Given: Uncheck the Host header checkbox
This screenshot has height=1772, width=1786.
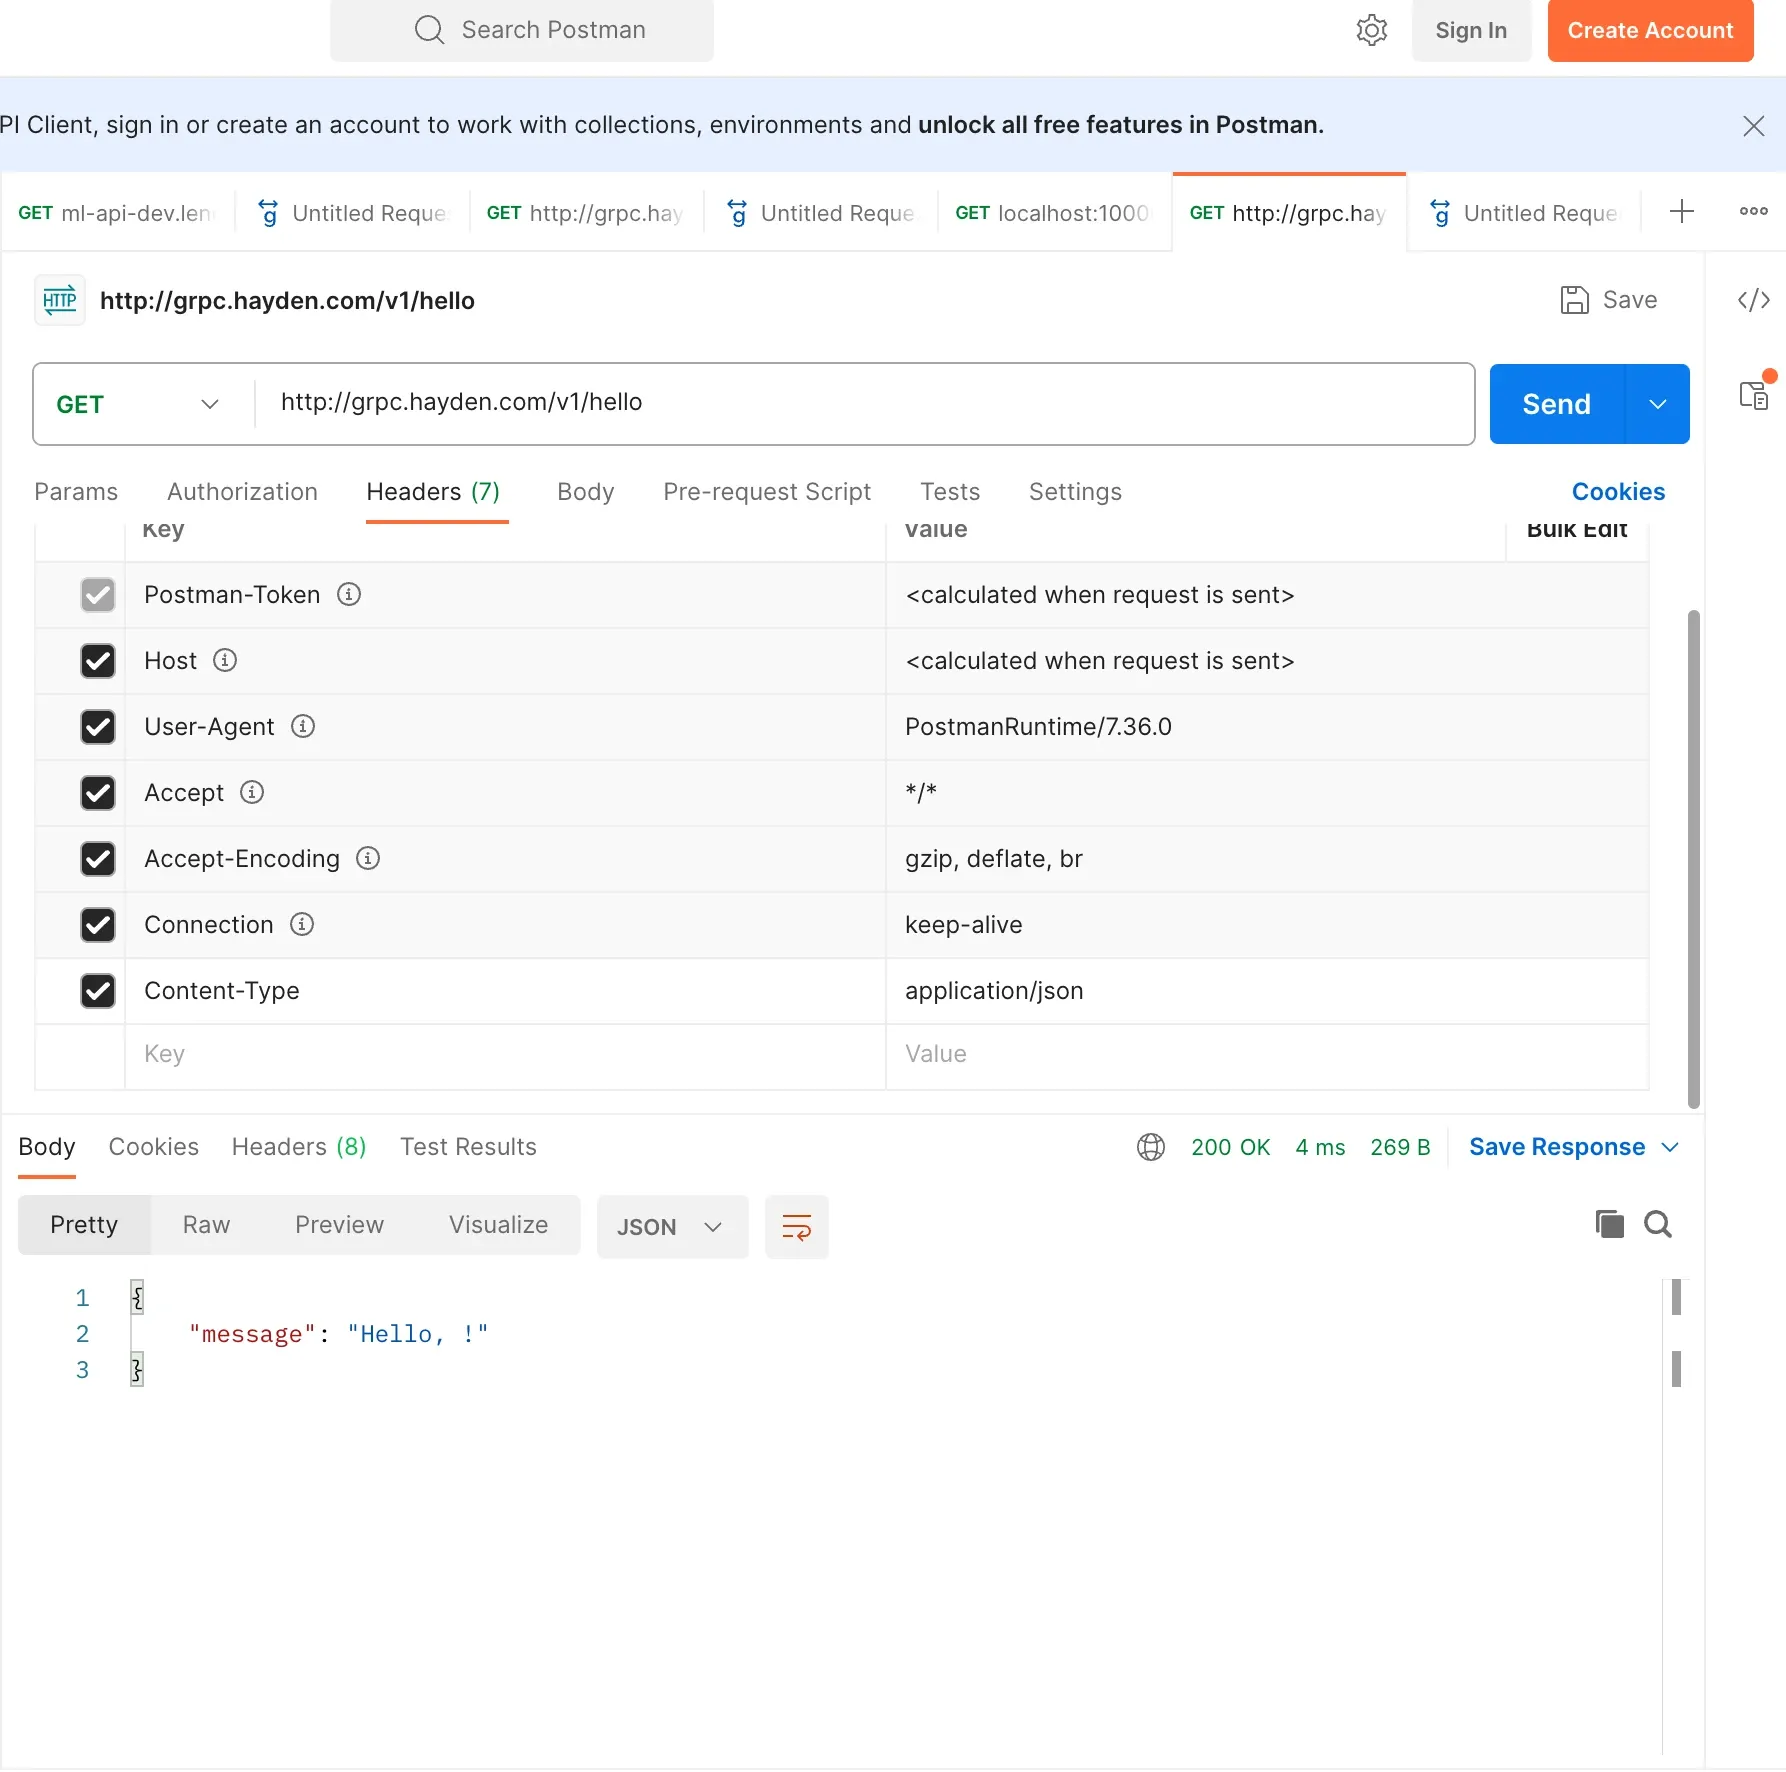Looking at the screenshot, I should [98, 661].
